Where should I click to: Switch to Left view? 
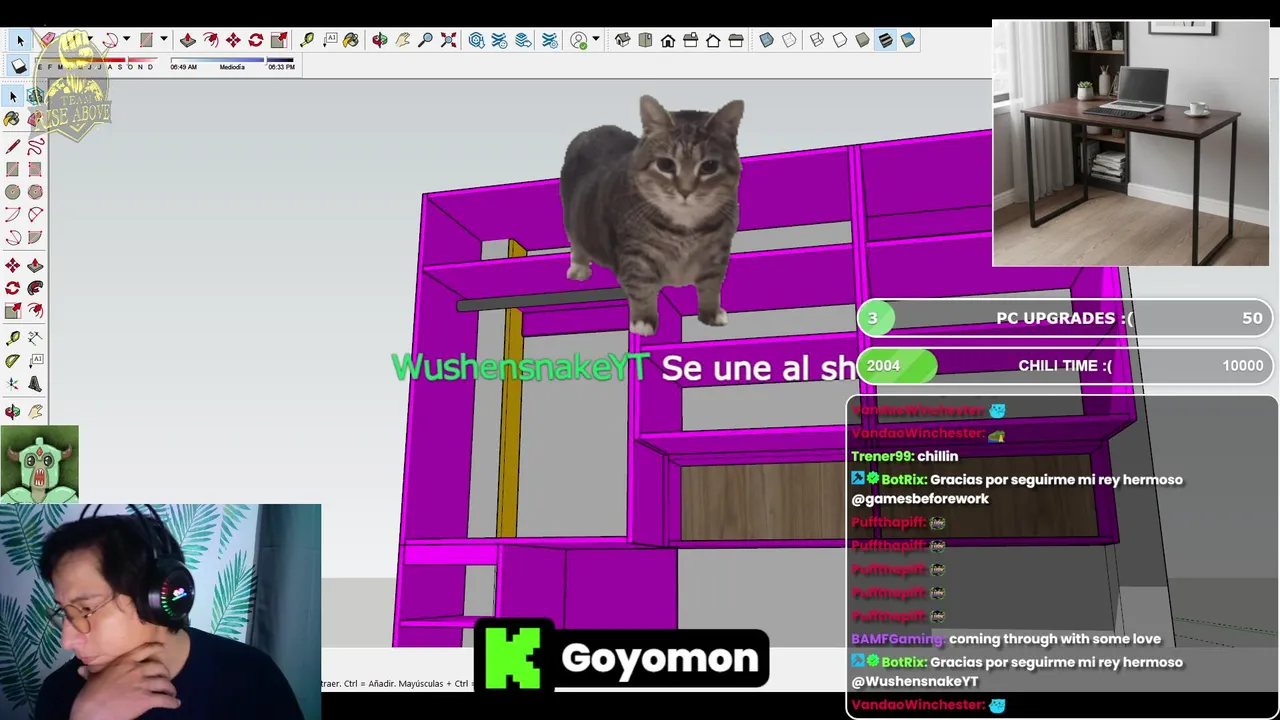tap(736, 40)
